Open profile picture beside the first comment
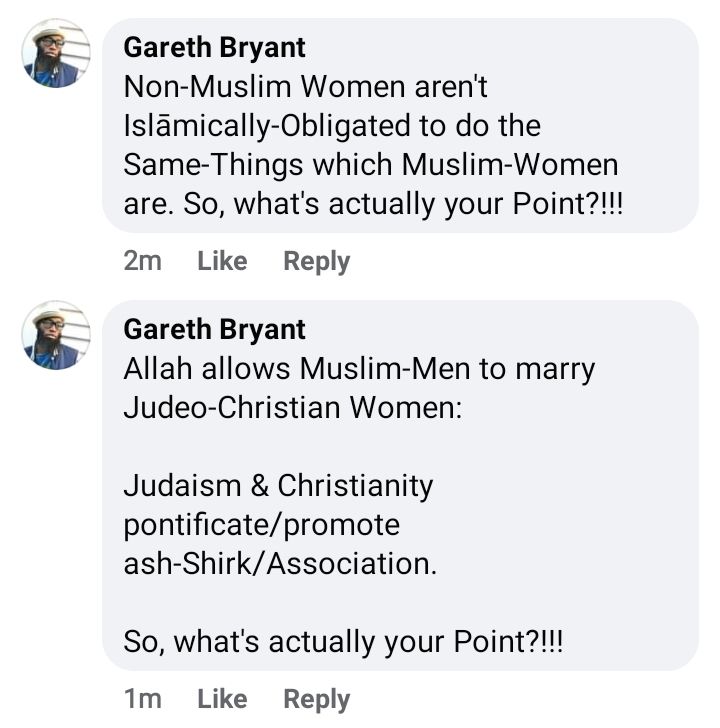This screenshot has width=720, height=728. 56,53
